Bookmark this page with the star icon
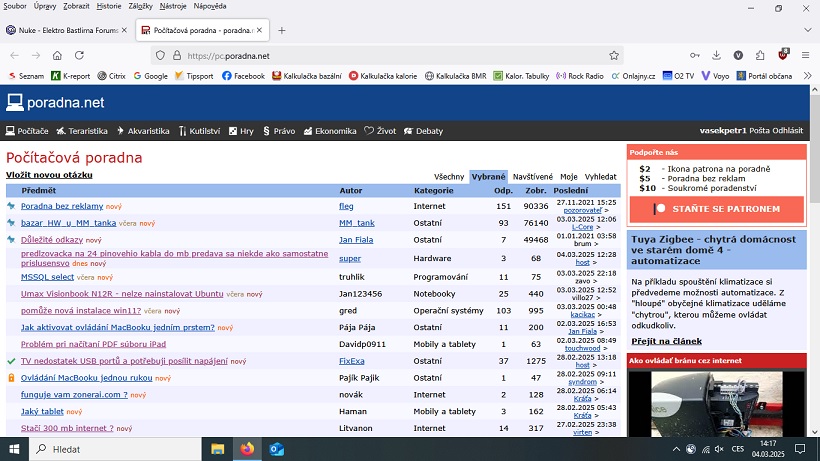This screenshot has width=820, height=461. [x=614, y=56]
